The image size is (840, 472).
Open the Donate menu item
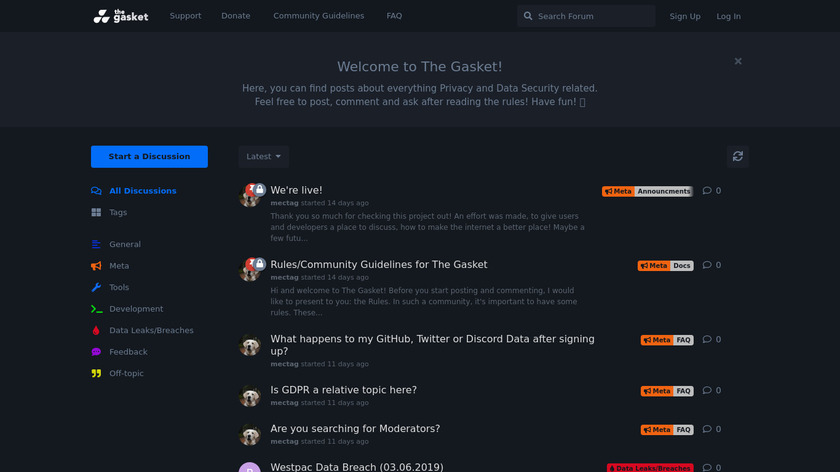coord(236,16)
